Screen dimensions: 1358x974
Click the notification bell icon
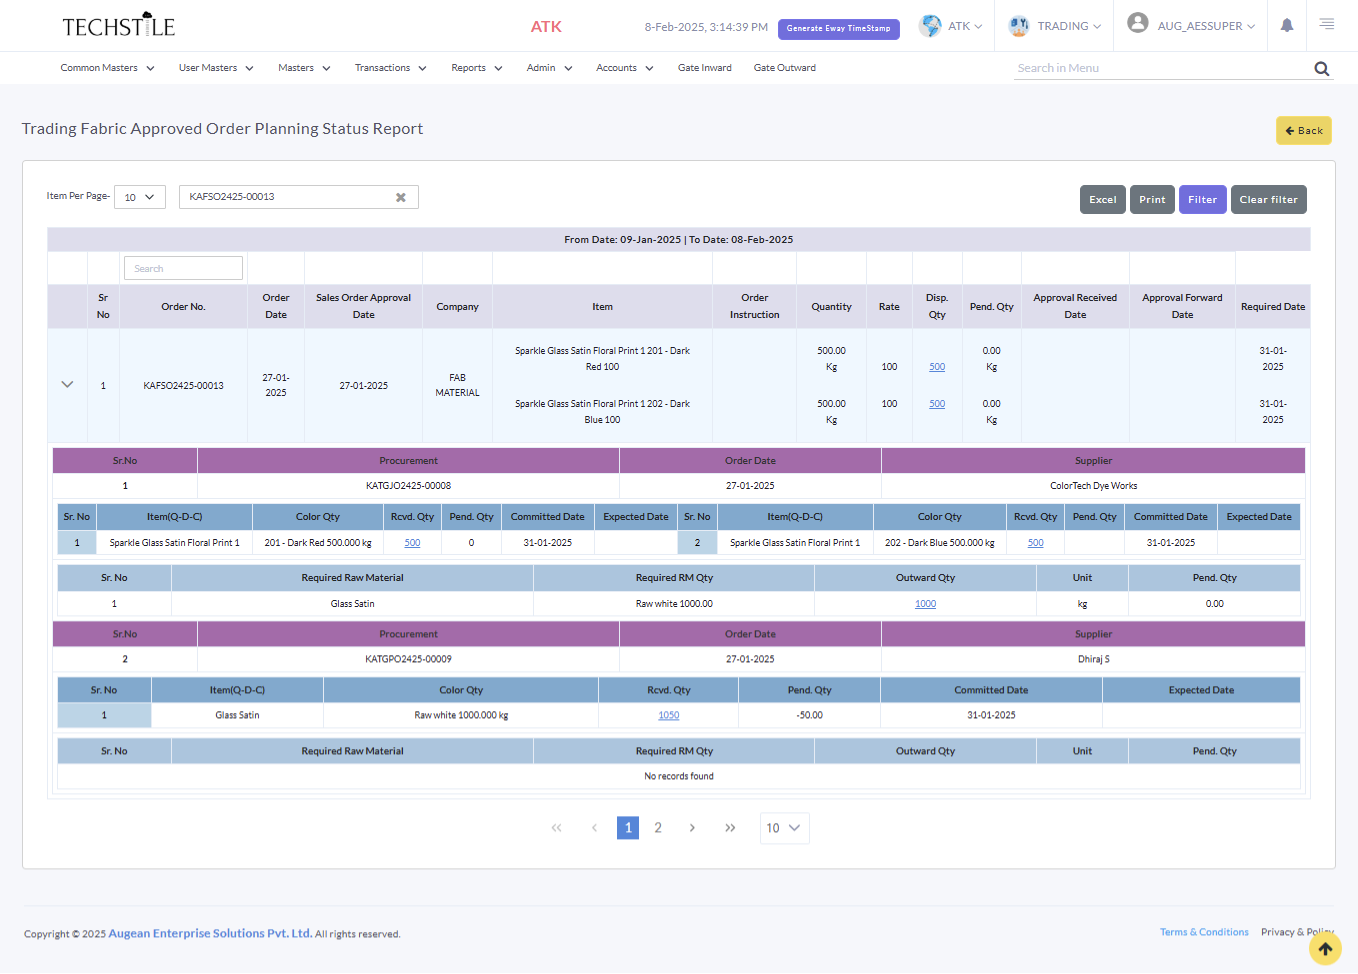tap(1286, 26)
